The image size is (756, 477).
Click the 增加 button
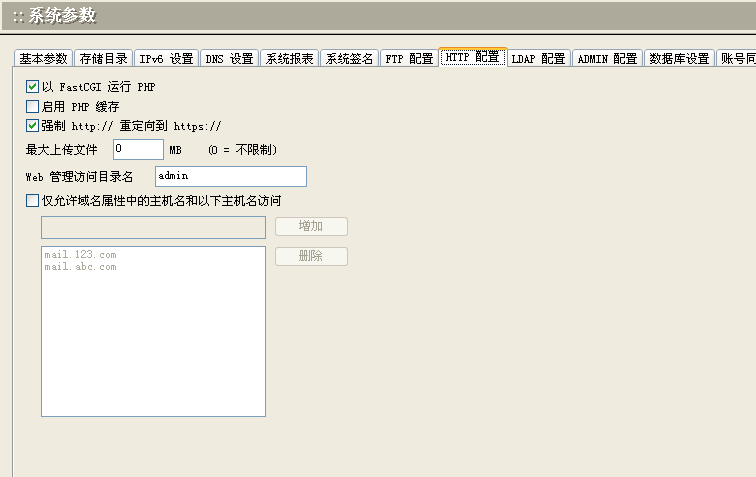pos(311,227)
